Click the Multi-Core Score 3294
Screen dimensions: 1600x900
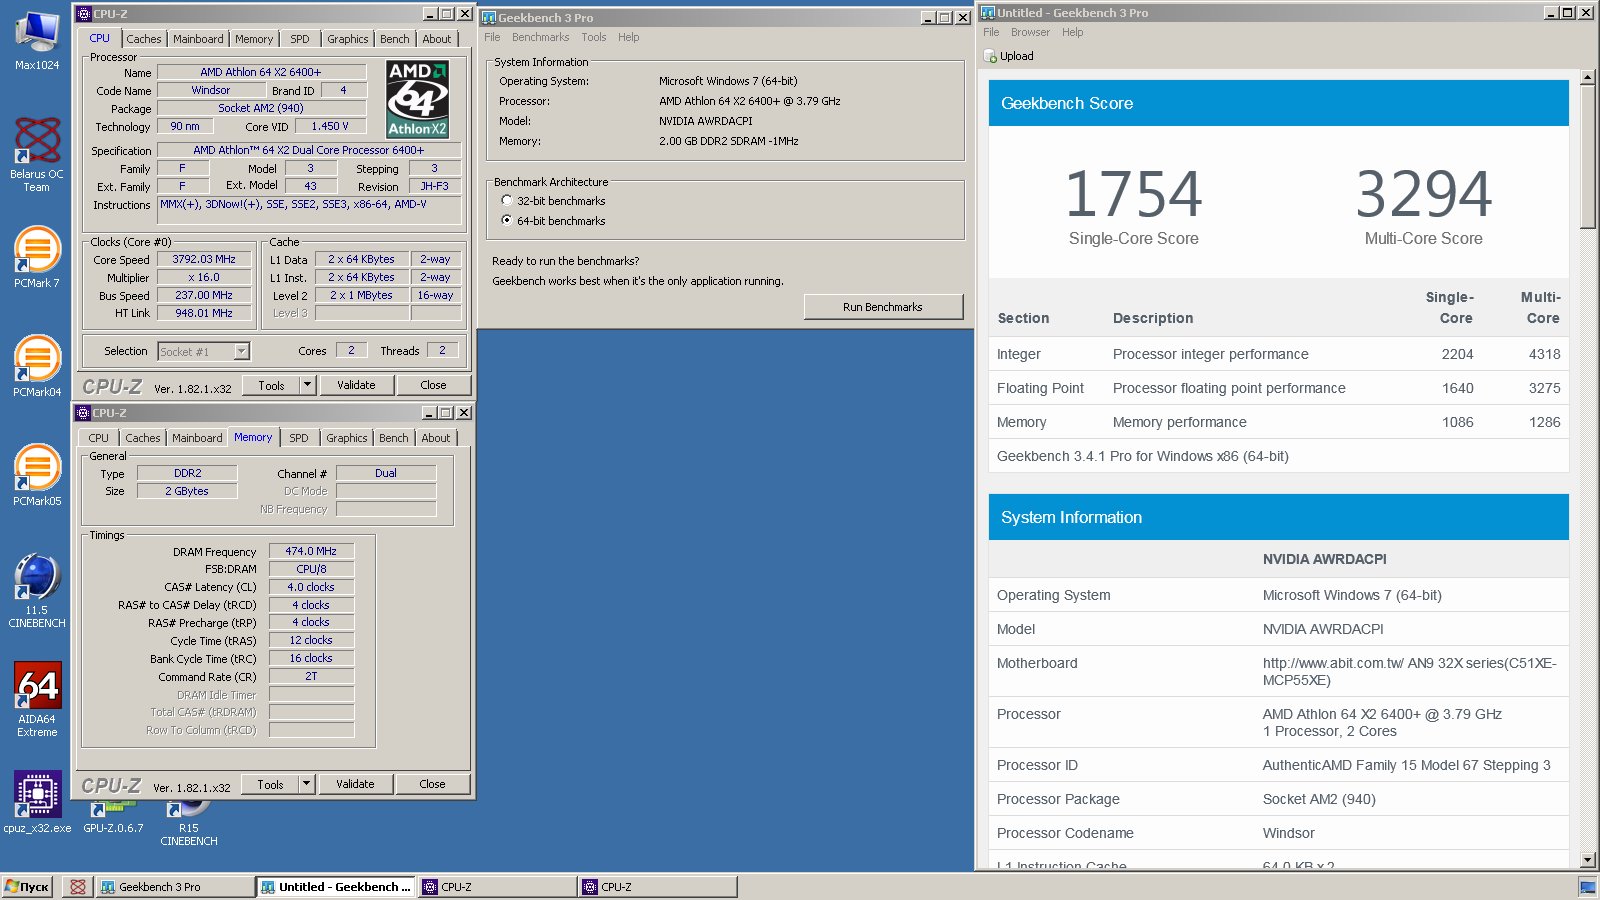click(1423, 194)
